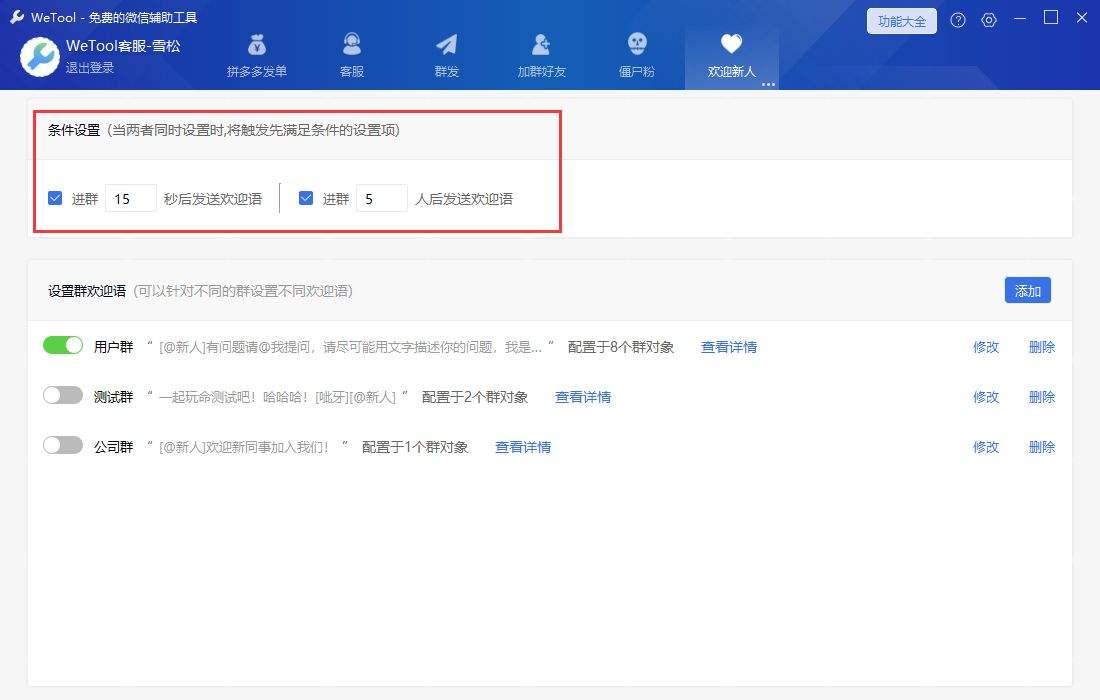The image size is (1100, 700).
Task: Open the 客服 headset icon
Action: pos(351,44)
